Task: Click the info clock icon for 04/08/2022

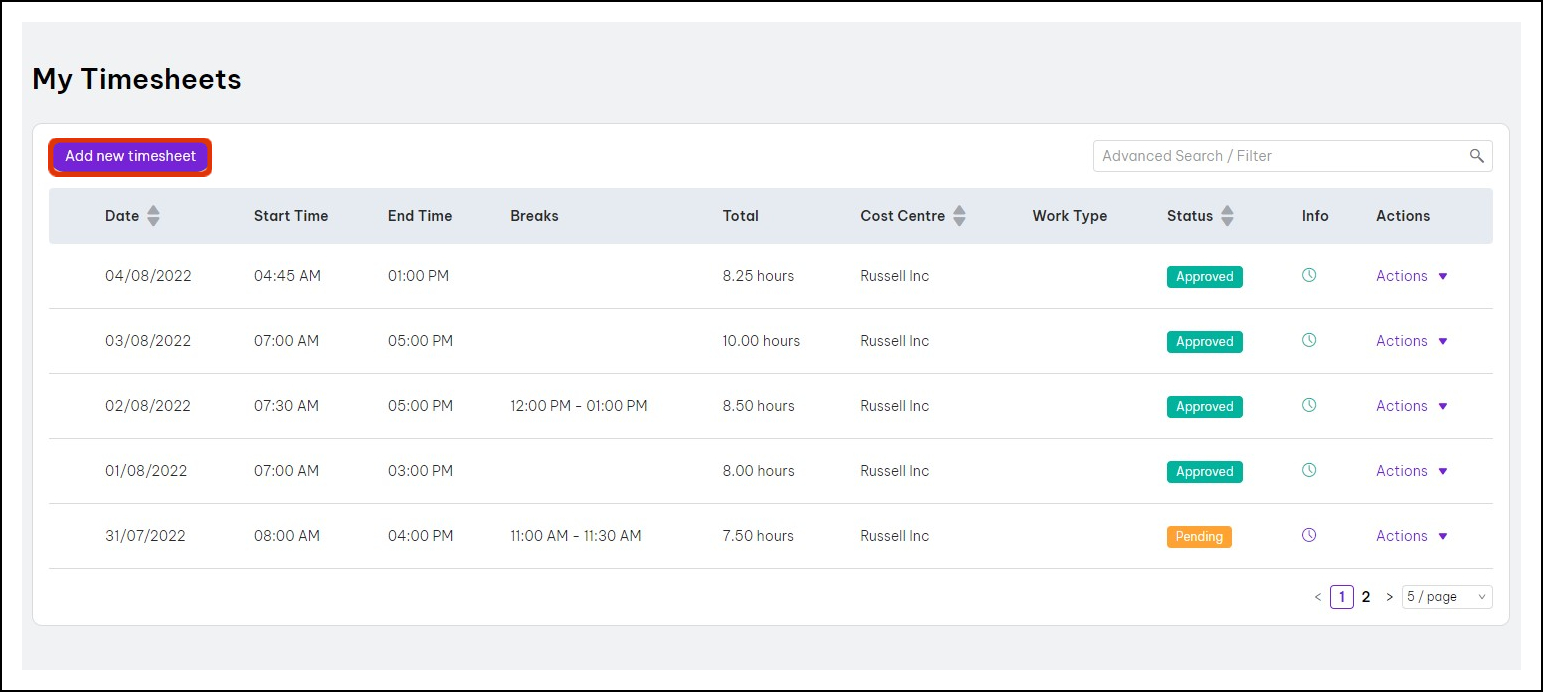Action: [1309, 275]
